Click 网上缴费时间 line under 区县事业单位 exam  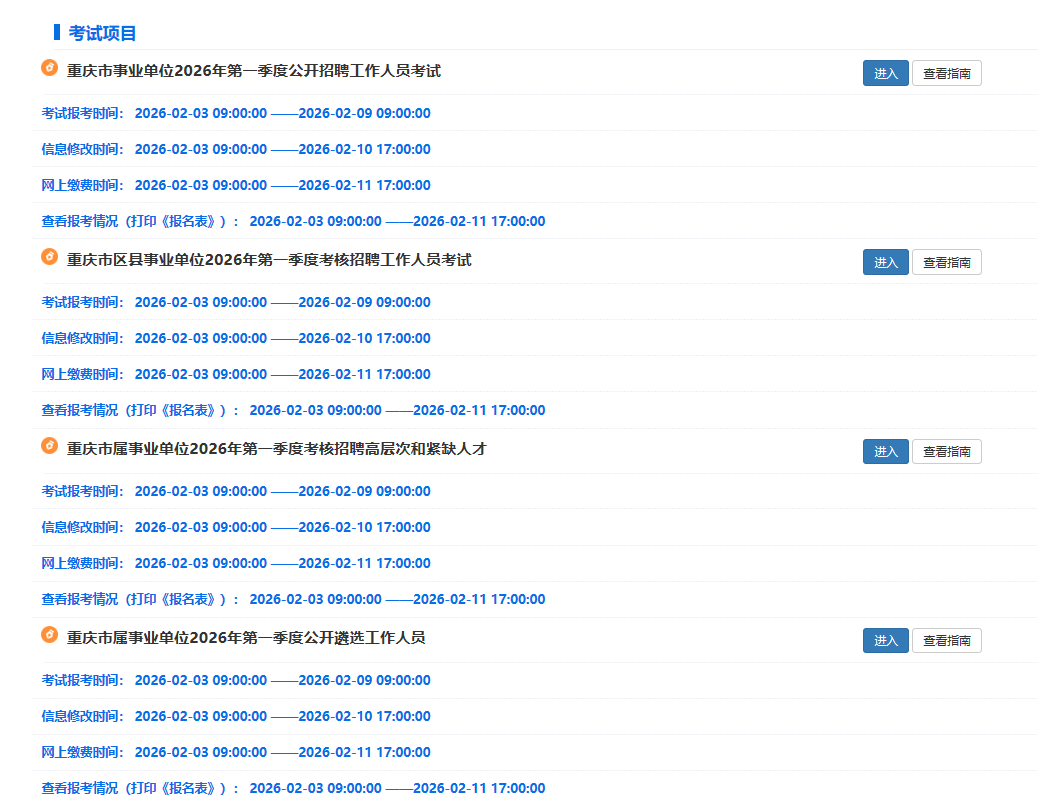tap(236, 374)
